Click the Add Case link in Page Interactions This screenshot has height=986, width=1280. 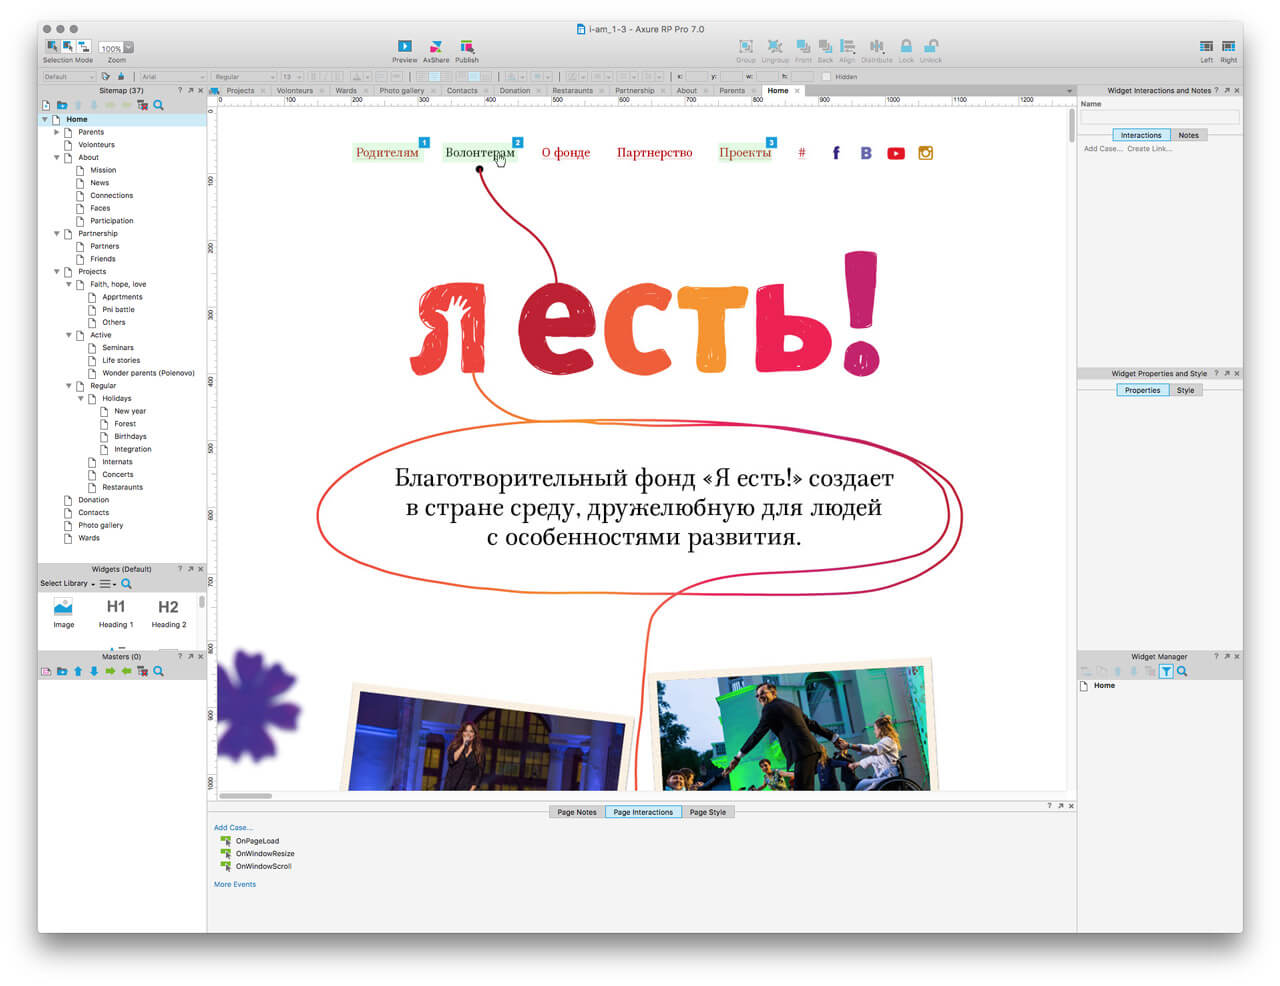(x=233, y=828)
